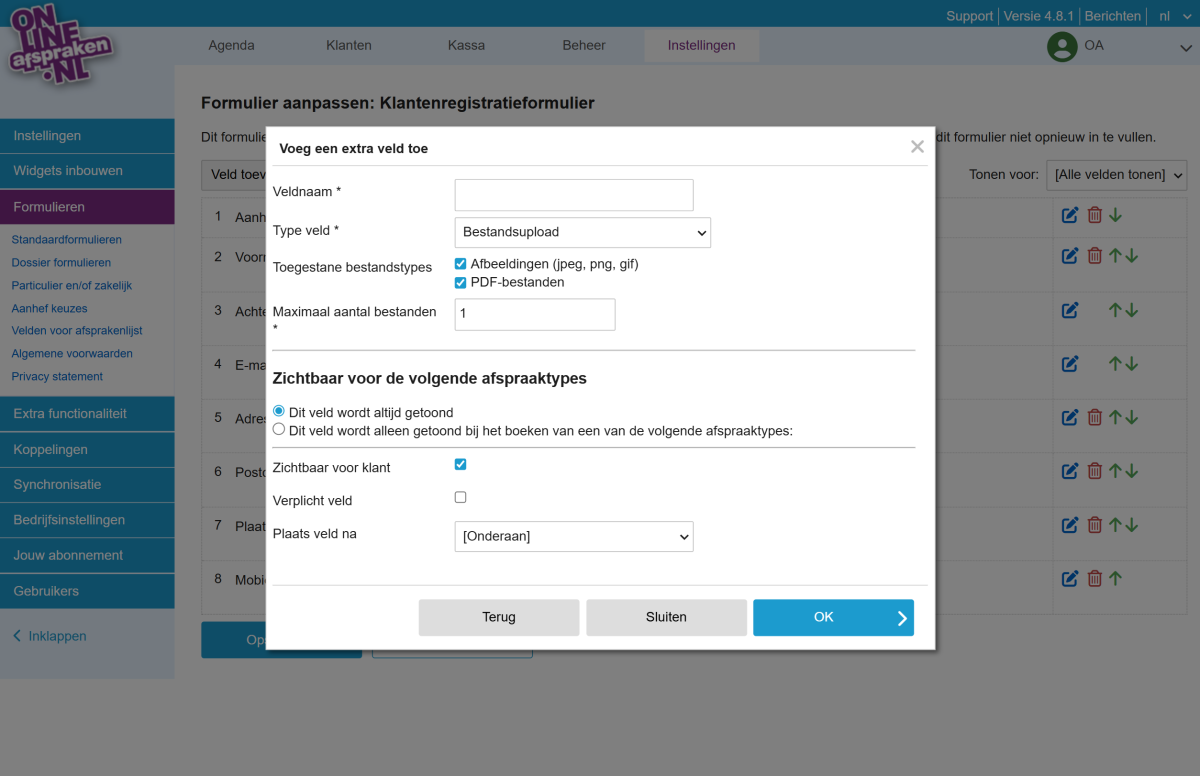Viewport: 1200px width, 776px height.
Task: Move field row 3 down with arrow
Action: point(1132,310)
